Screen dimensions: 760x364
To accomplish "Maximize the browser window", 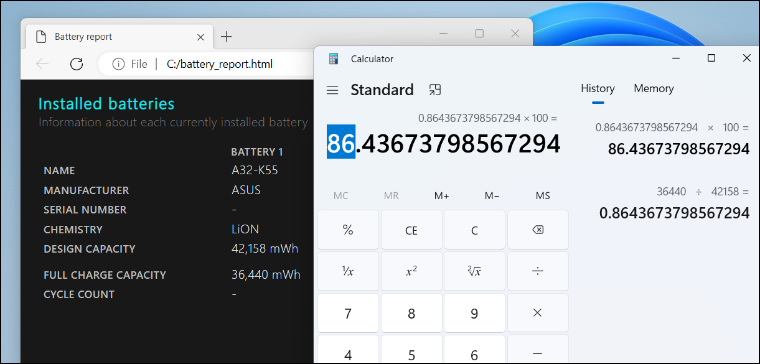I will click(x=479, y=33).
